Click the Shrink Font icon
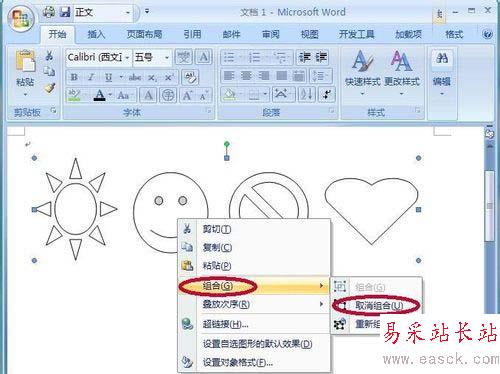Viewport: 500px width, 374px height. tap(204, 95)
